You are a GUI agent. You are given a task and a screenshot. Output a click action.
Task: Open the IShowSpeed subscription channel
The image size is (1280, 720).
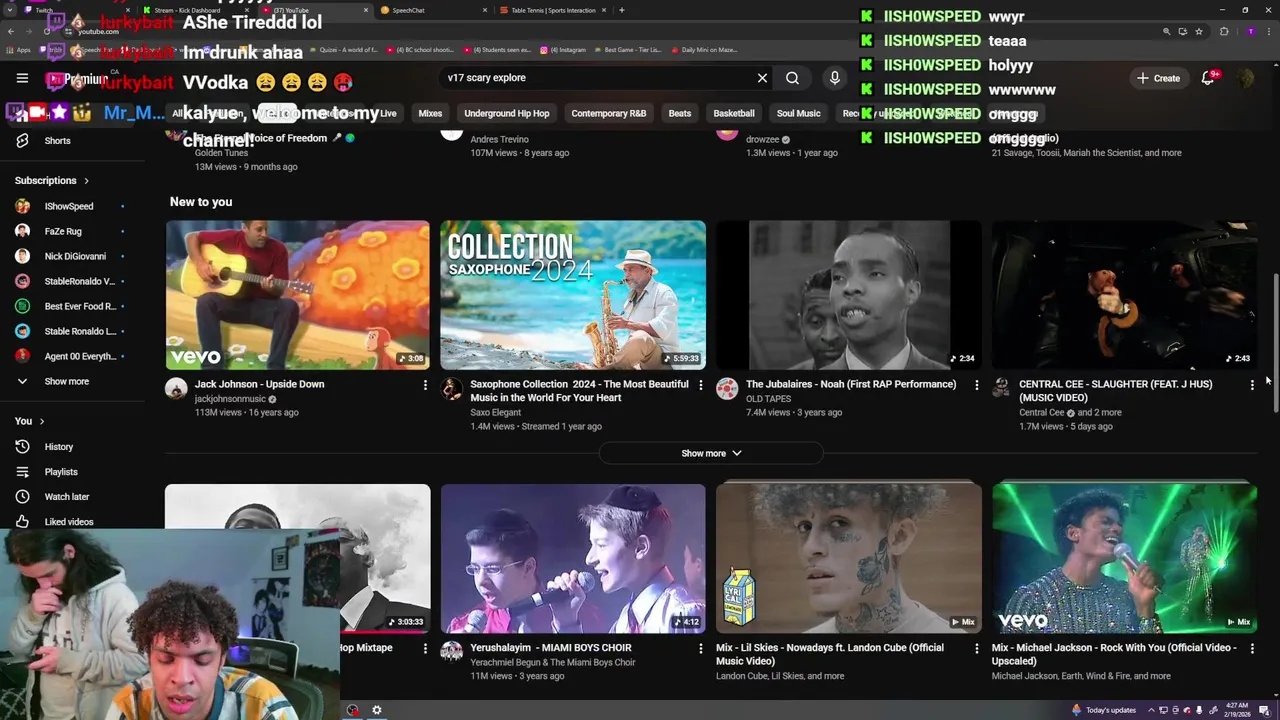(x=70, y=206)
